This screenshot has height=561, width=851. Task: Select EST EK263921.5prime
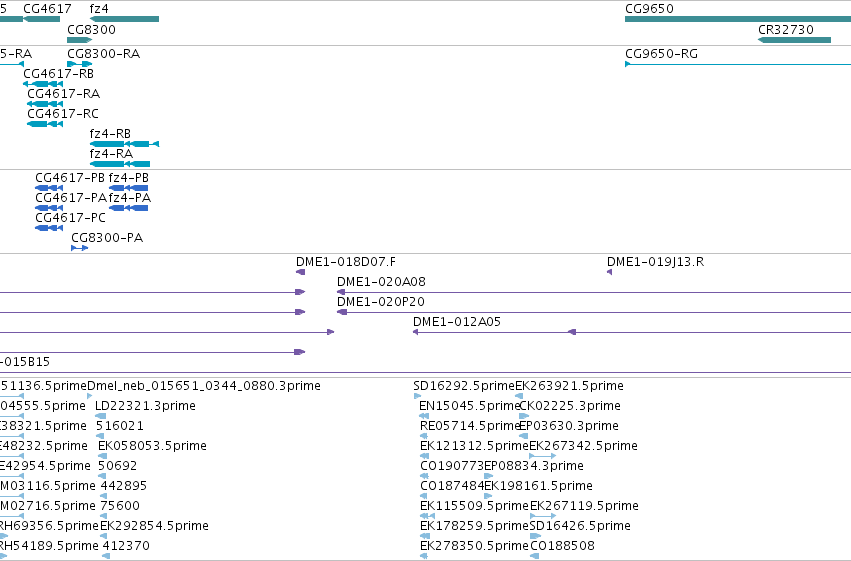point(569,386)
